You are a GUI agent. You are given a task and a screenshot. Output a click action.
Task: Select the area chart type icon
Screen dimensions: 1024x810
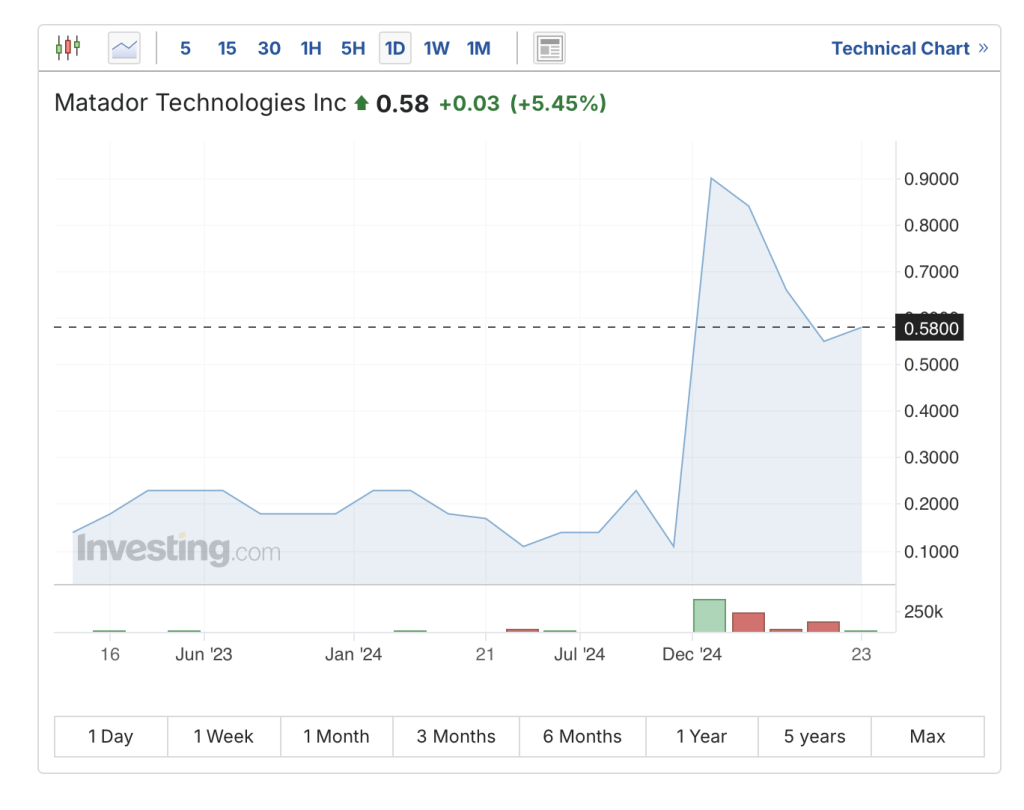click(124, 48)
